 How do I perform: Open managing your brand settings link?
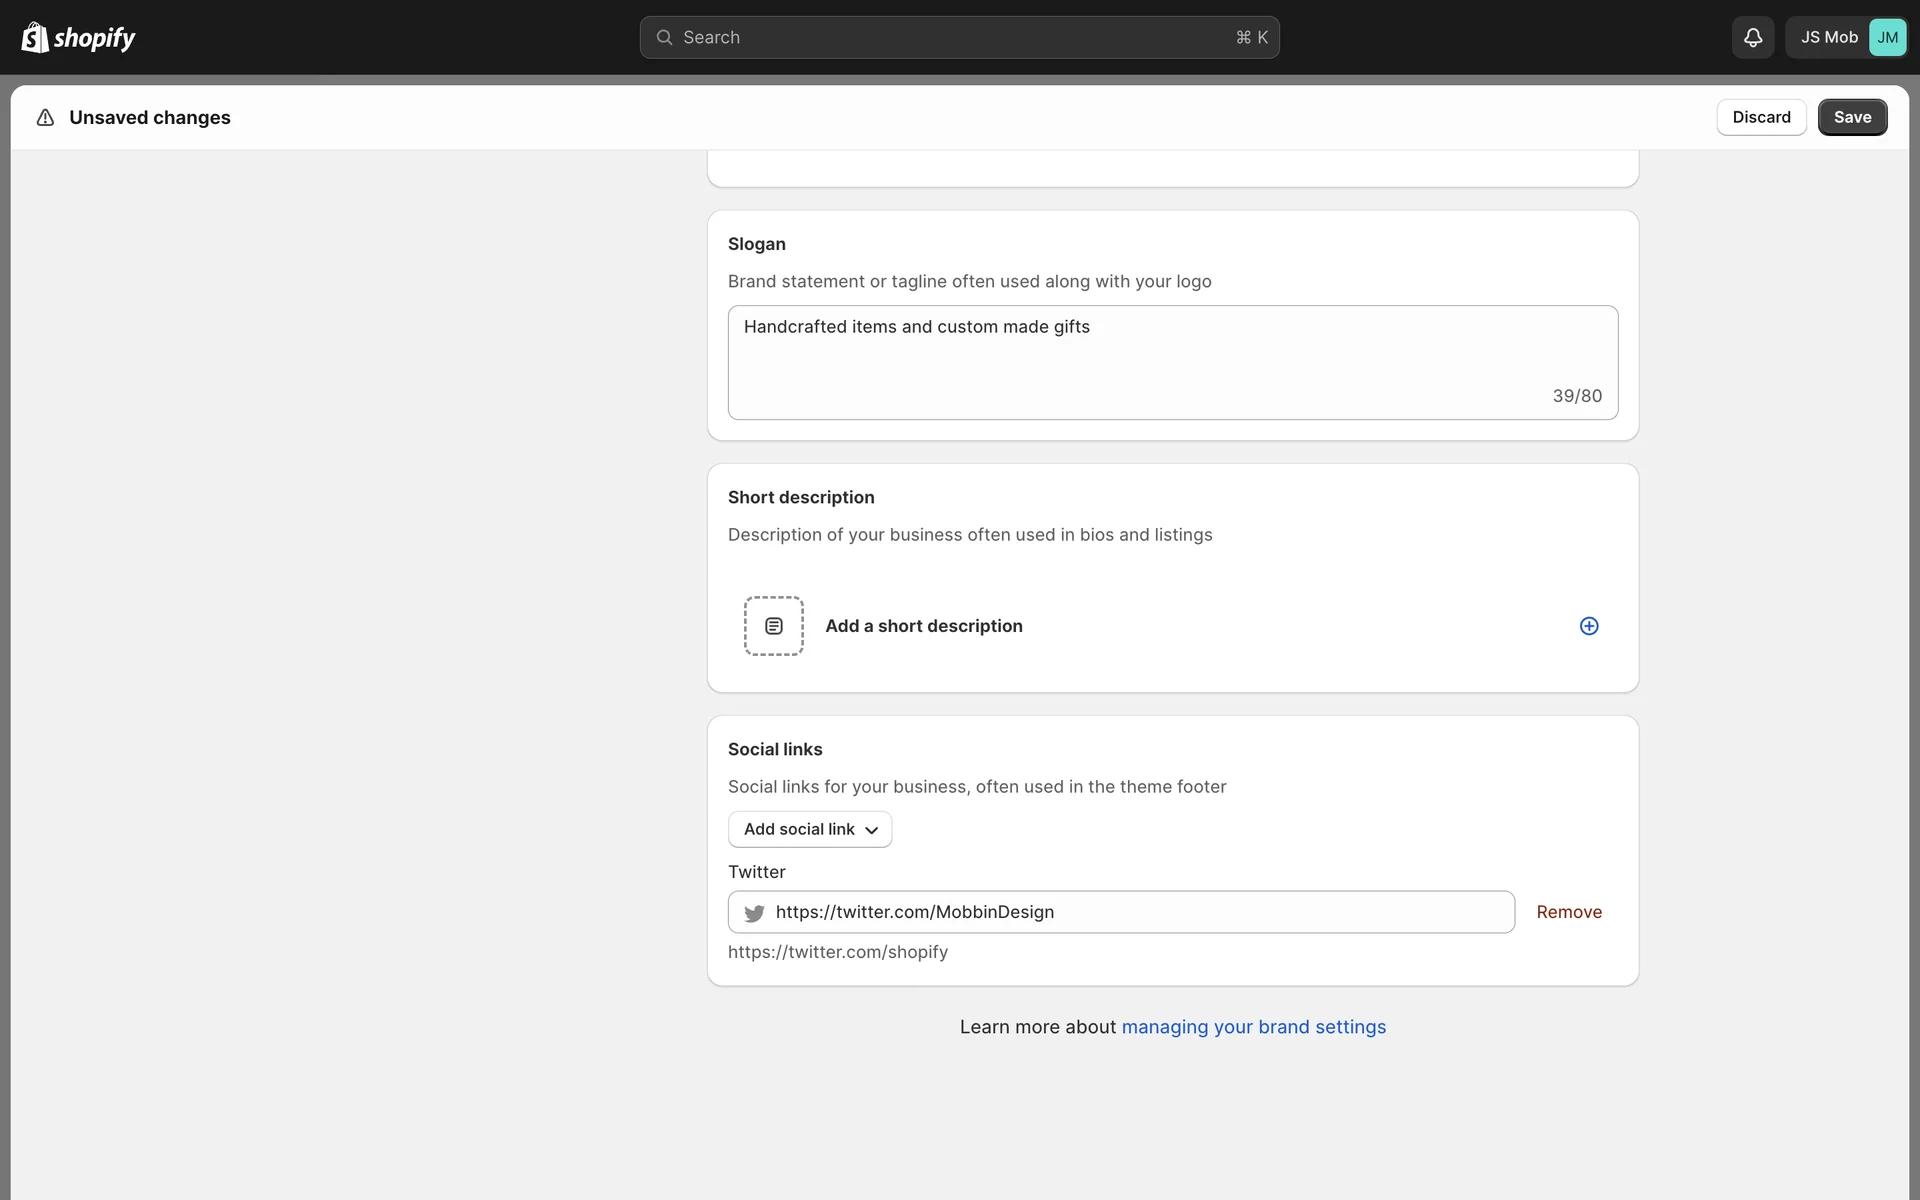[1253, 1027]
